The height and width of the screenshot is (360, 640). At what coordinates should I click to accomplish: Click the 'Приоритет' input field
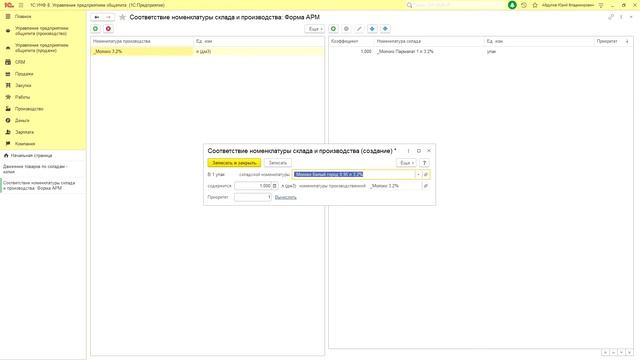point(253,197)
